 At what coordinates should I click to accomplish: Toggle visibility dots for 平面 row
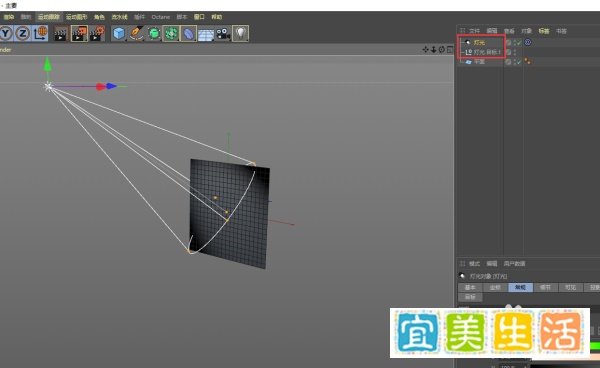[x=515, y=62]
